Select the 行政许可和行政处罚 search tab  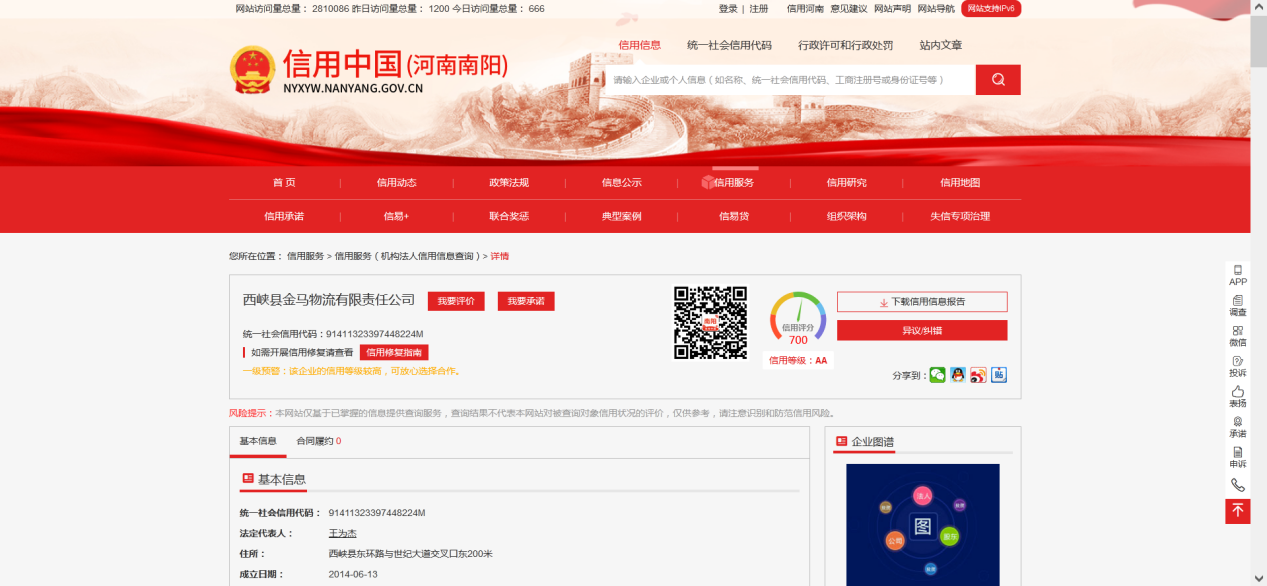pyautogui.click(x=845, y=45)
